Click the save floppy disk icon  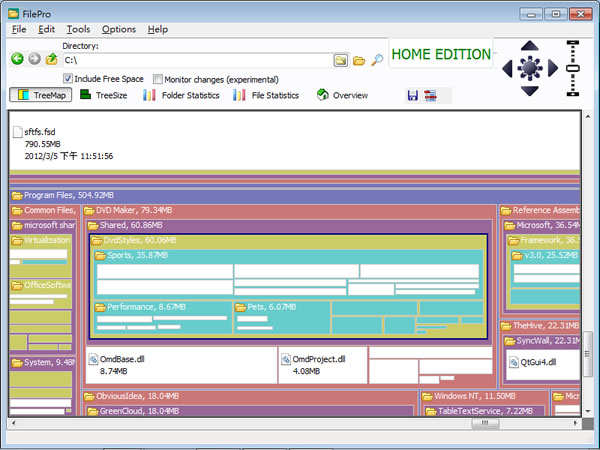[x=412, y=95]
